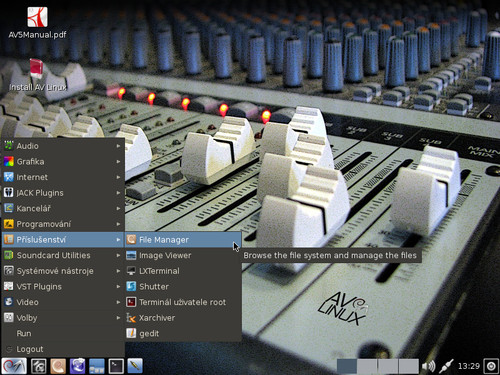Select File Manager from the submenu

pos(183,240)
